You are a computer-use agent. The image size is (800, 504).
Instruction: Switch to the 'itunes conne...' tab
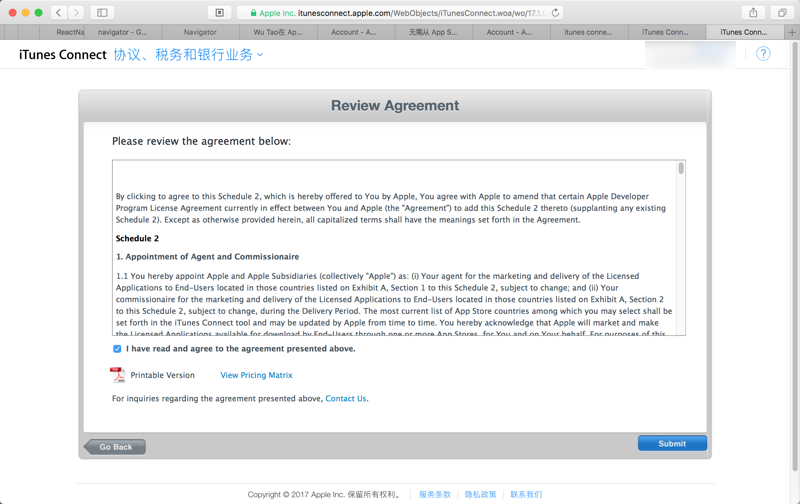coord(588,32)
